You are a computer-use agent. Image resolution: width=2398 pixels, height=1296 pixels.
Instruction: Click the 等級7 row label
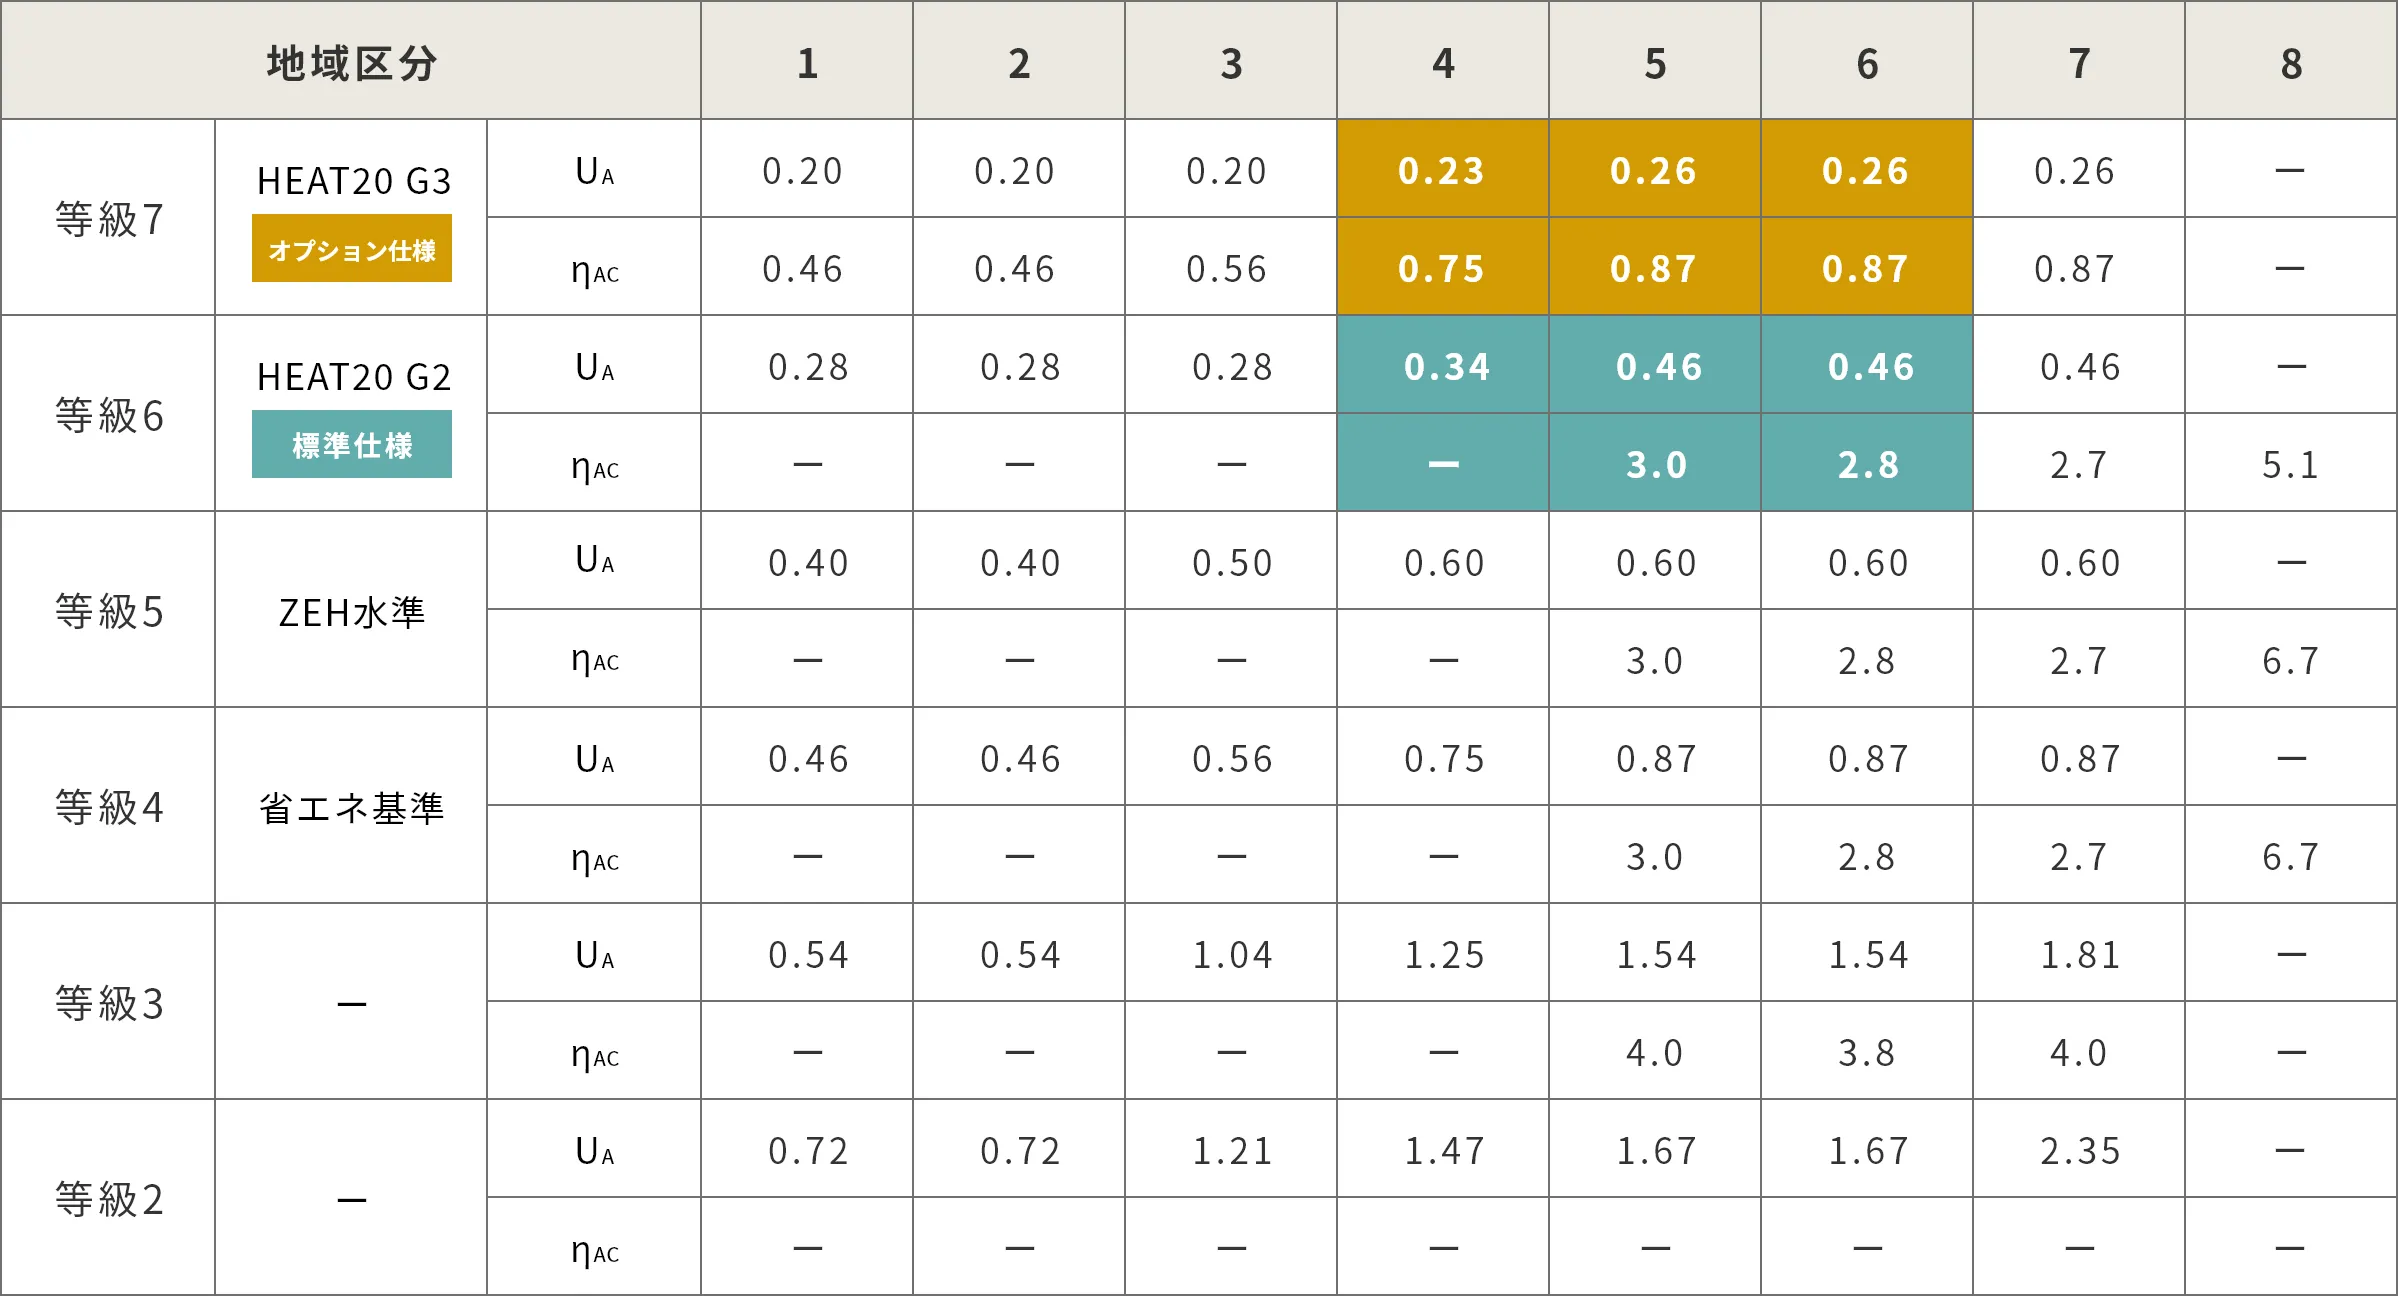(x=108, y=219)
